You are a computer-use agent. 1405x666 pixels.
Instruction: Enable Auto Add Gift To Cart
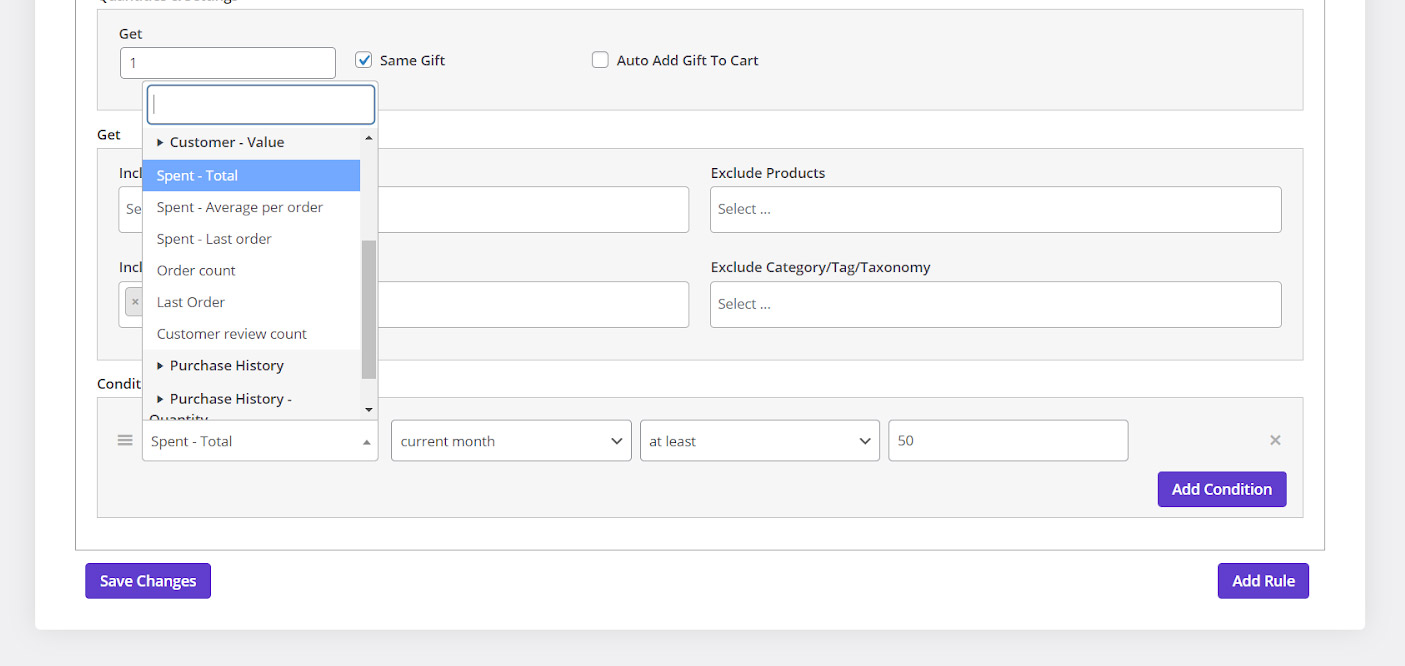[x=600, y=60]
